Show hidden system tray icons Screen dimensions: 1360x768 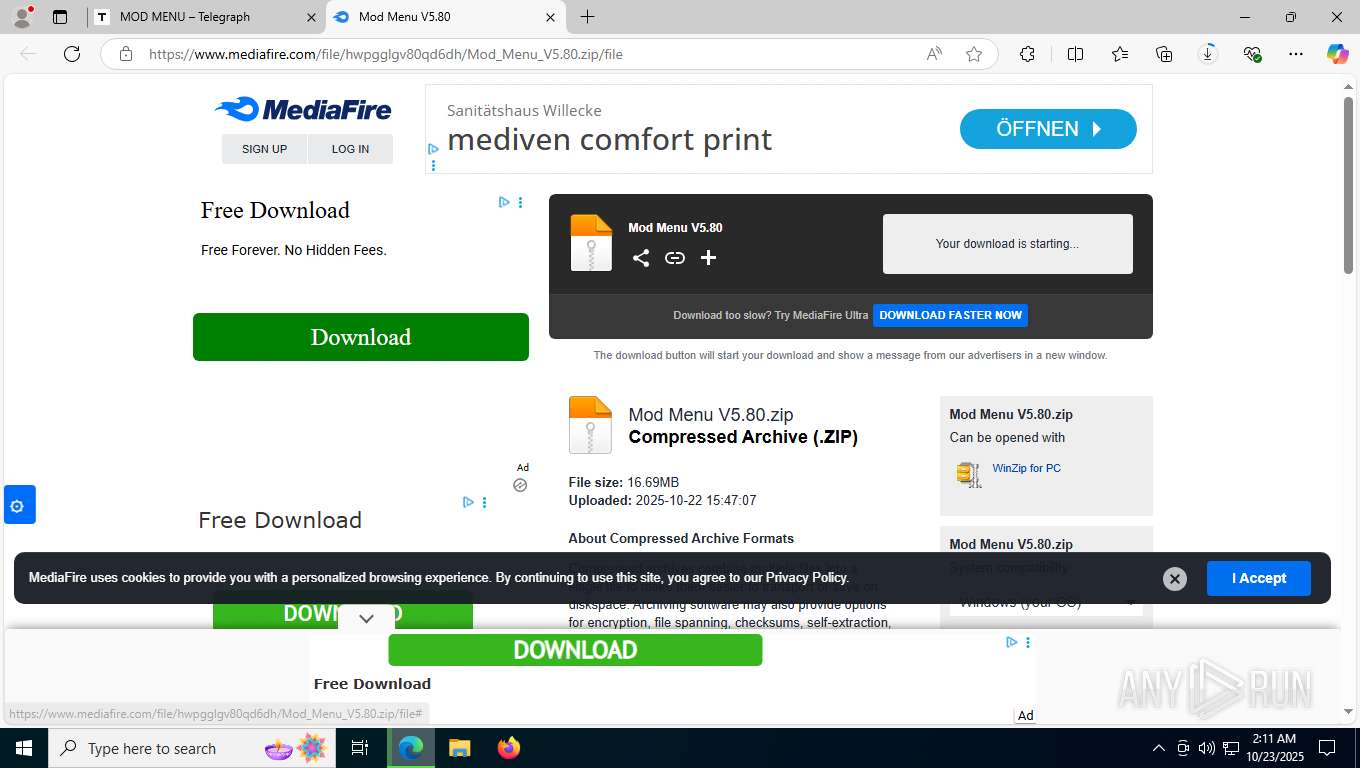1159,748
